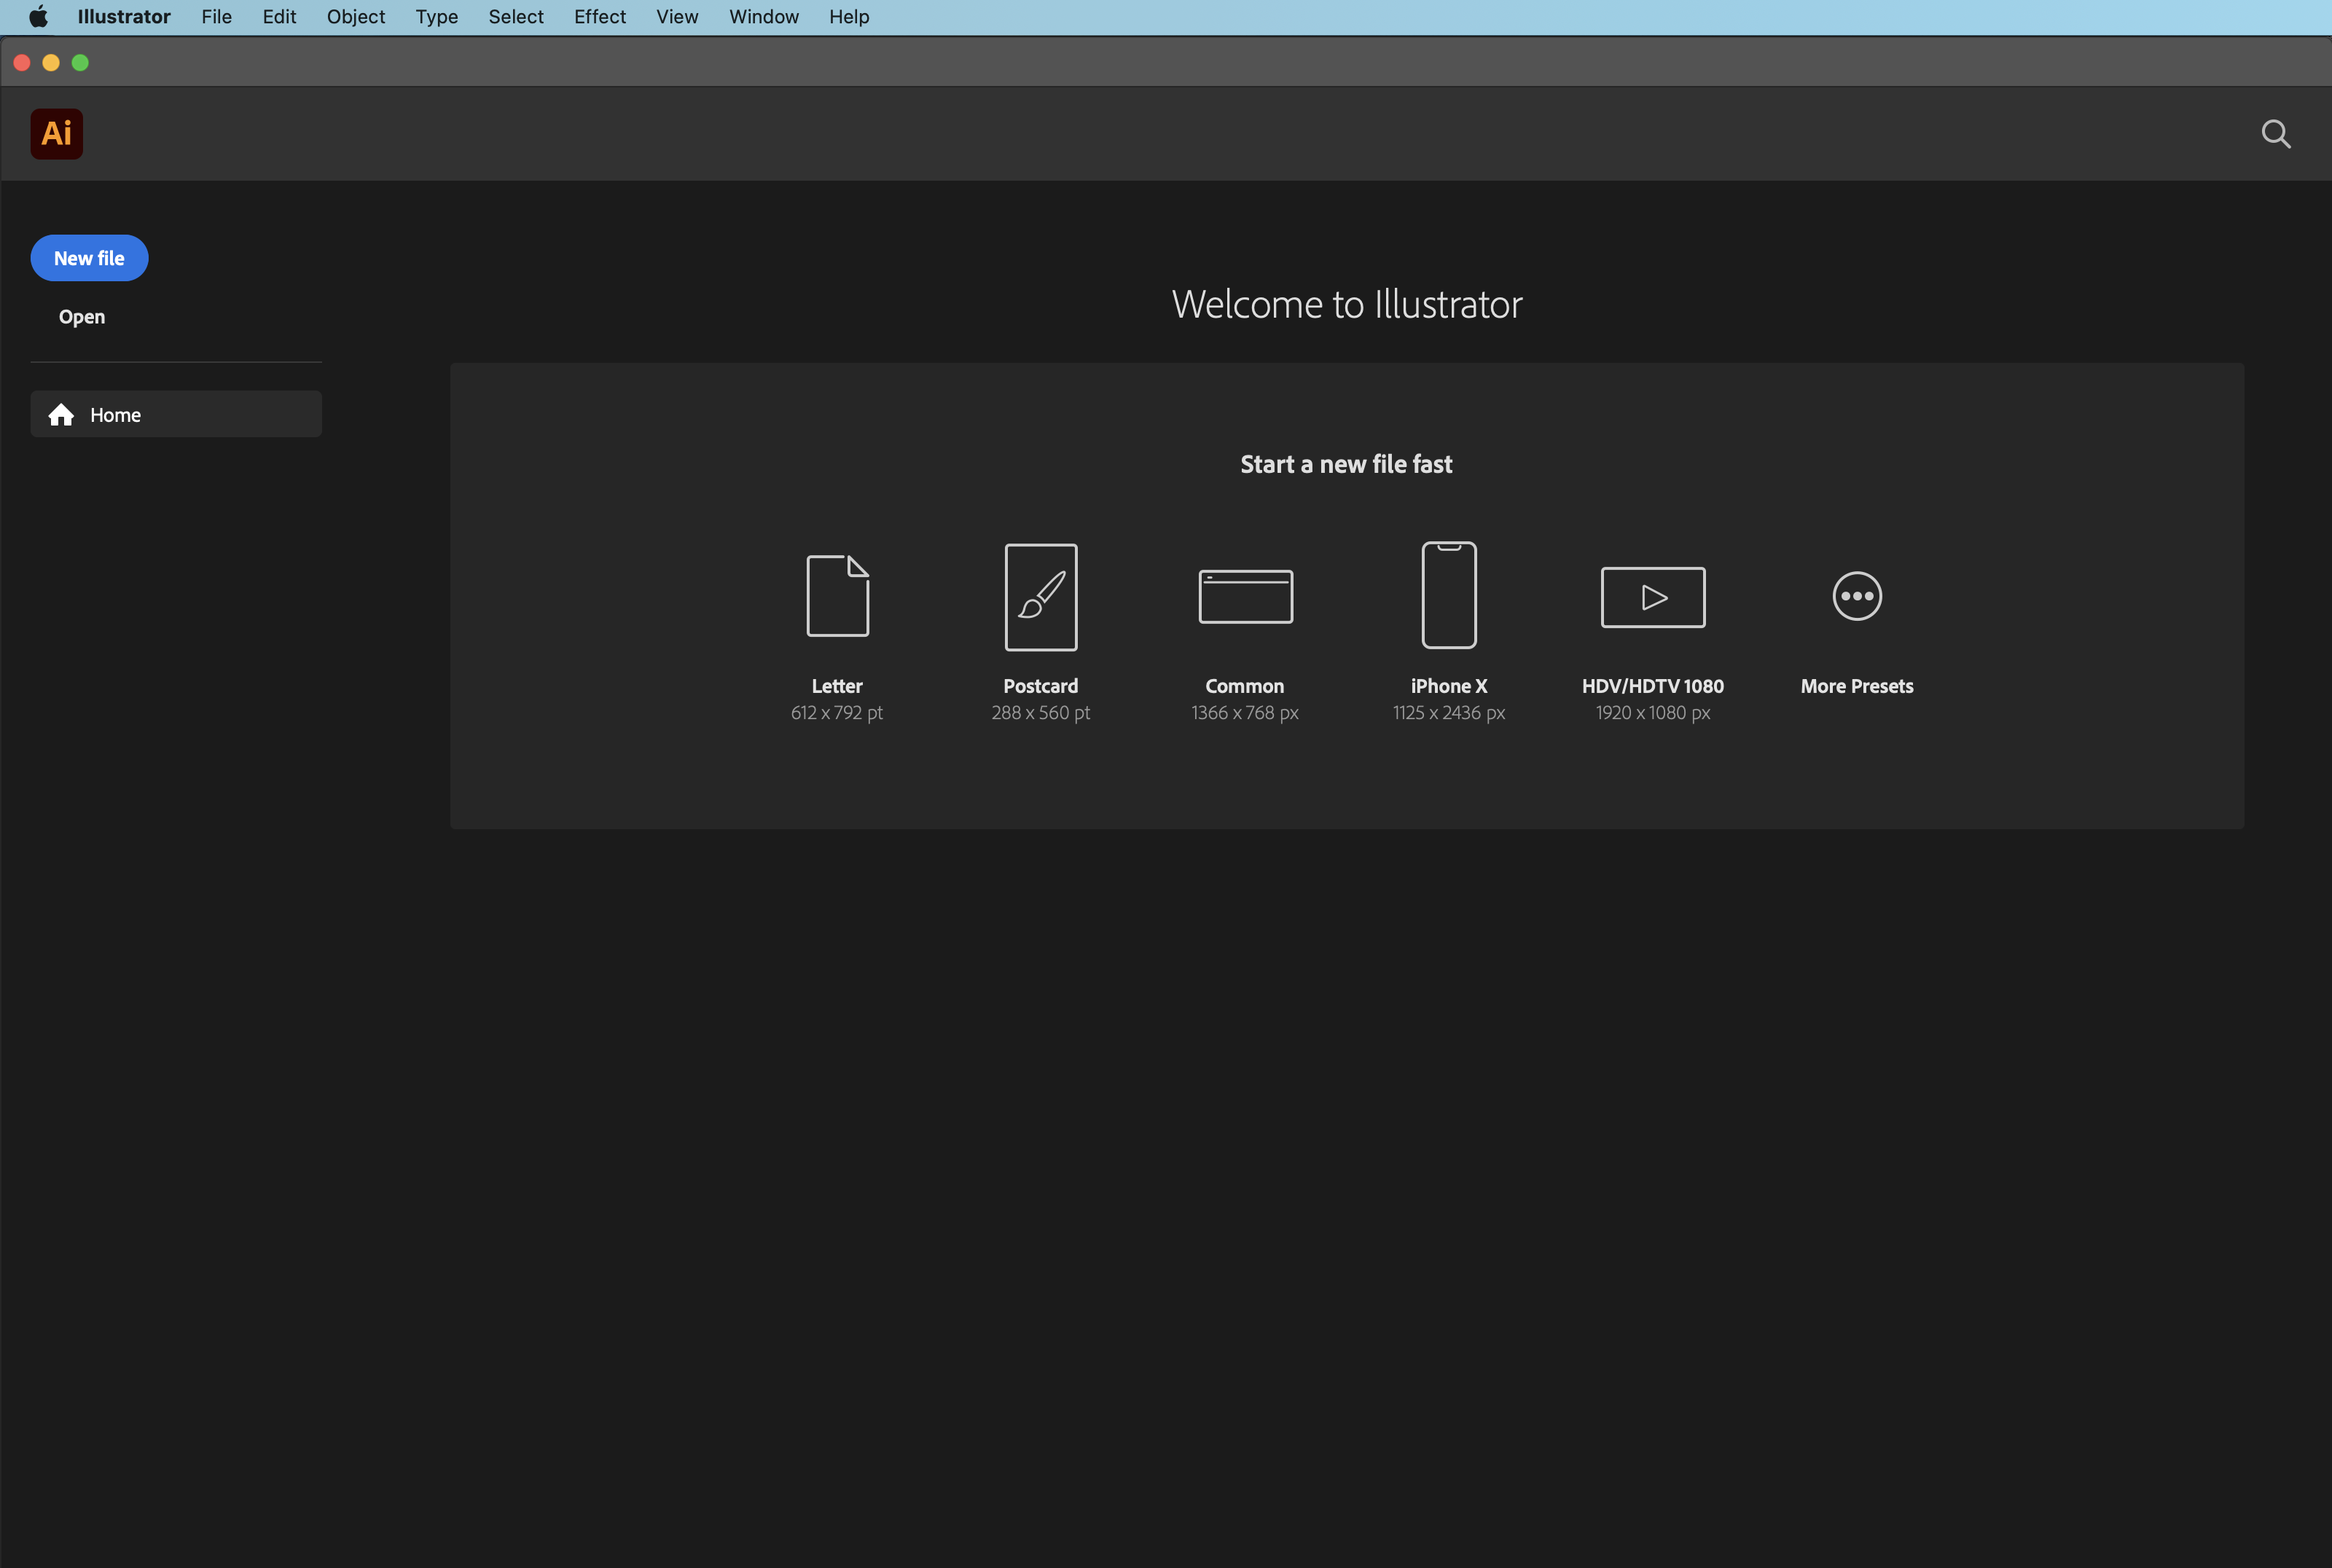Expand the Effect menu
The width and height of the screenshot is (2332, 1568).
(599, 17)
